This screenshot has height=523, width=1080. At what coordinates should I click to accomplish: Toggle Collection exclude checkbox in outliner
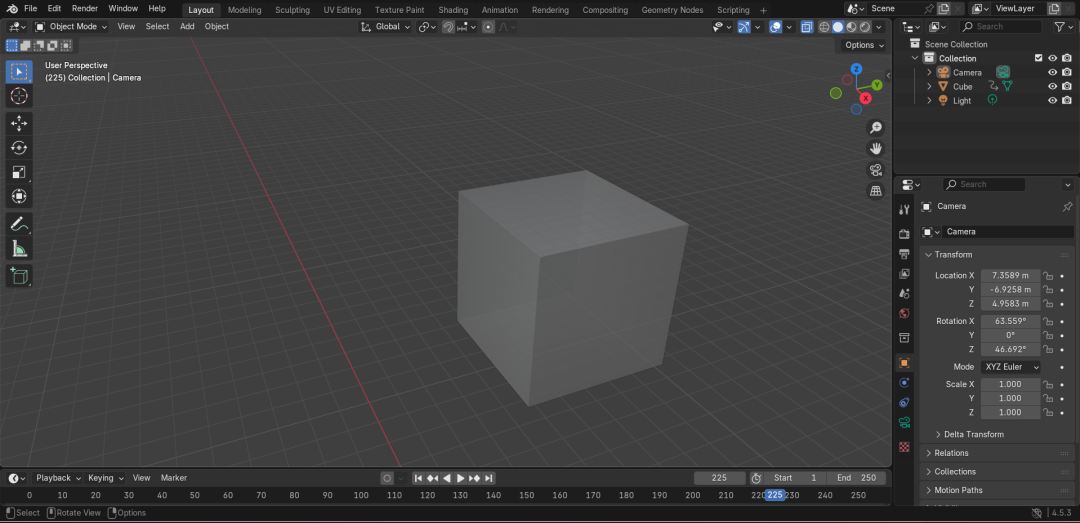point(1039,59)
